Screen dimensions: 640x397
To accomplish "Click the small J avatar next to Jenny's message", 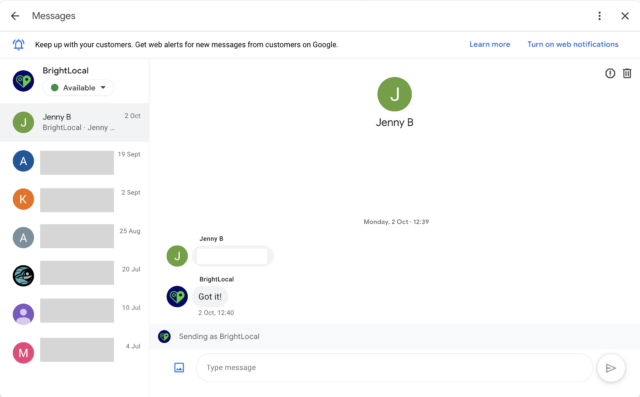I will pyautogui.click(x=177, y=256).
